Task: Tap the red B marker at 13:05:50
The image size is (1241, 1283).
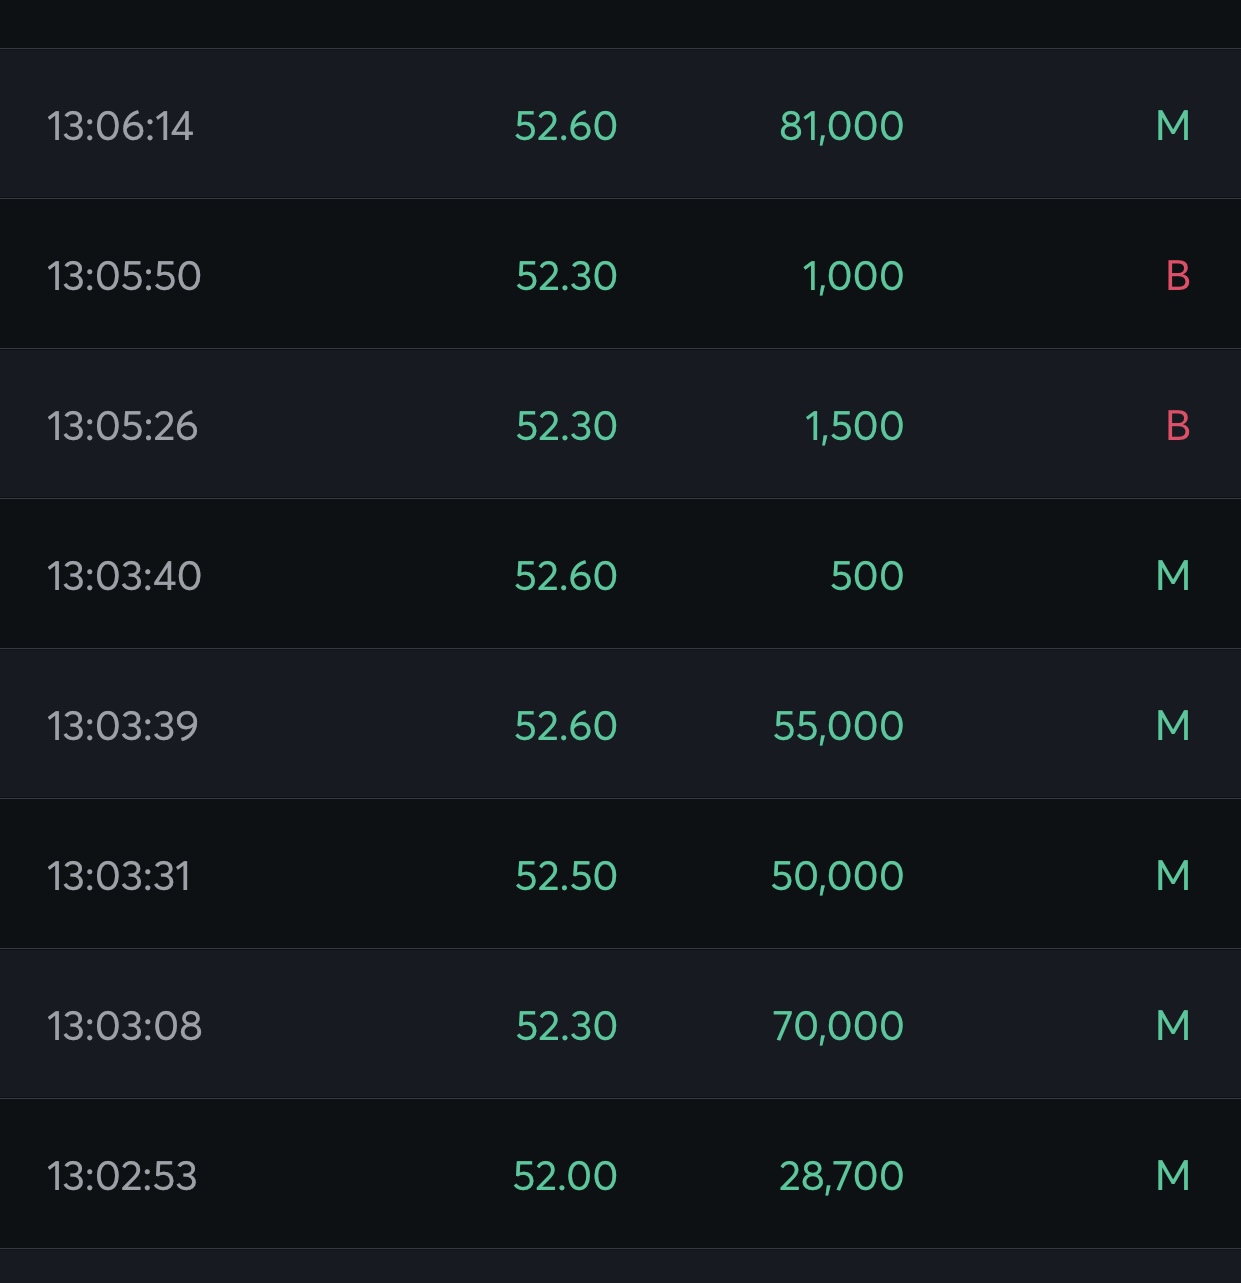Action: [1177, 276]
